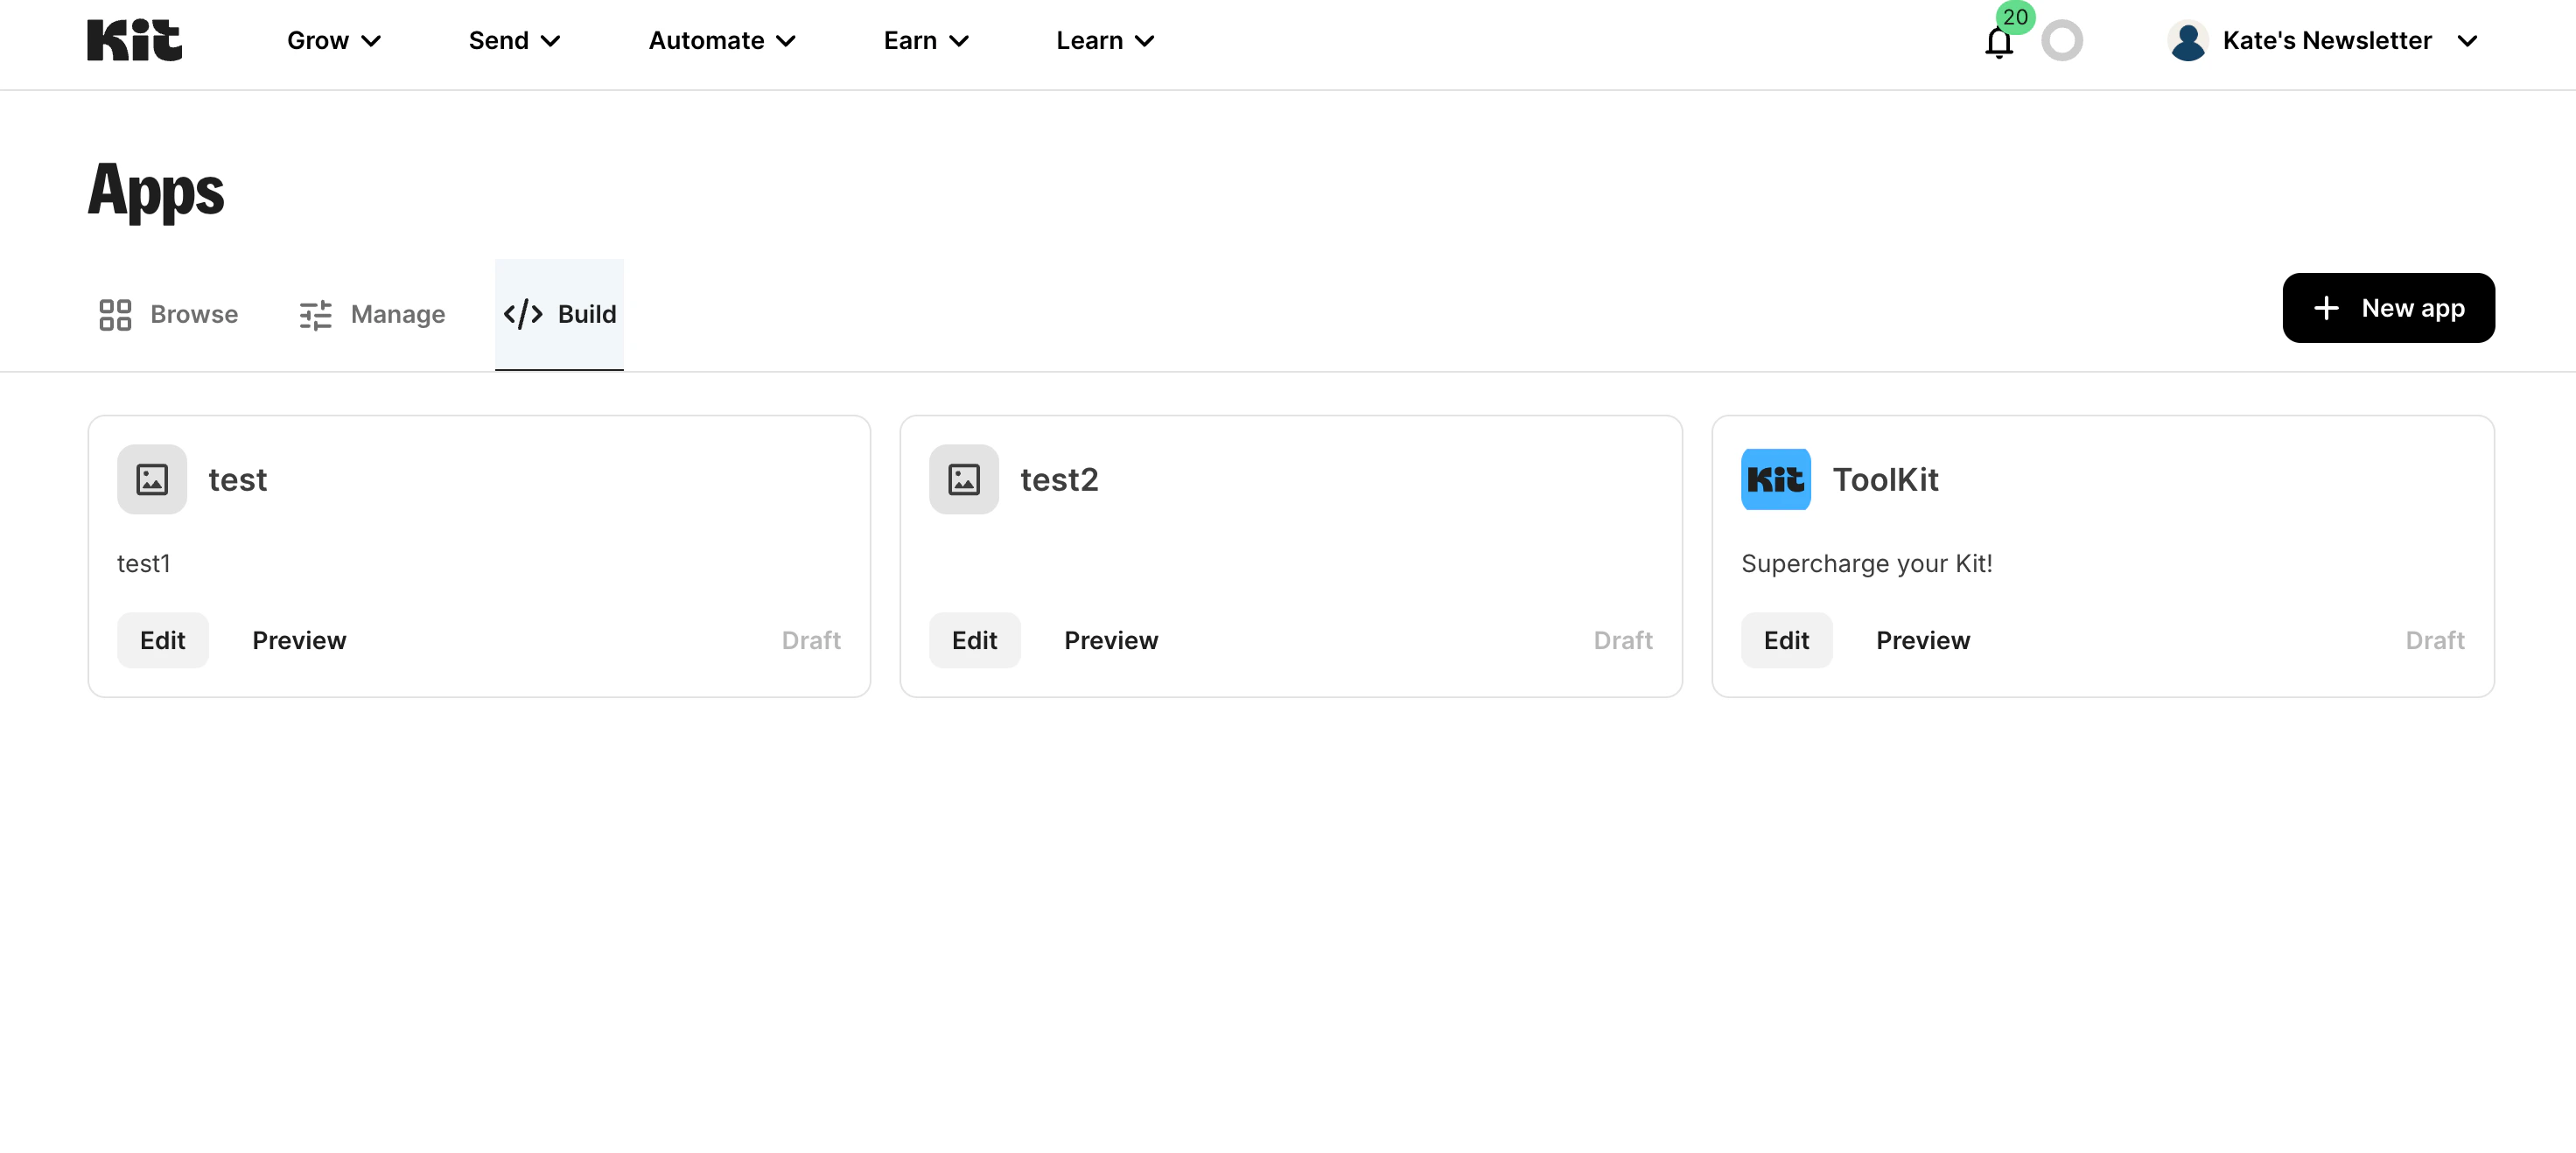
Task: Click the Draft status on ToolKit card
Action: [x=2435, y=640]
